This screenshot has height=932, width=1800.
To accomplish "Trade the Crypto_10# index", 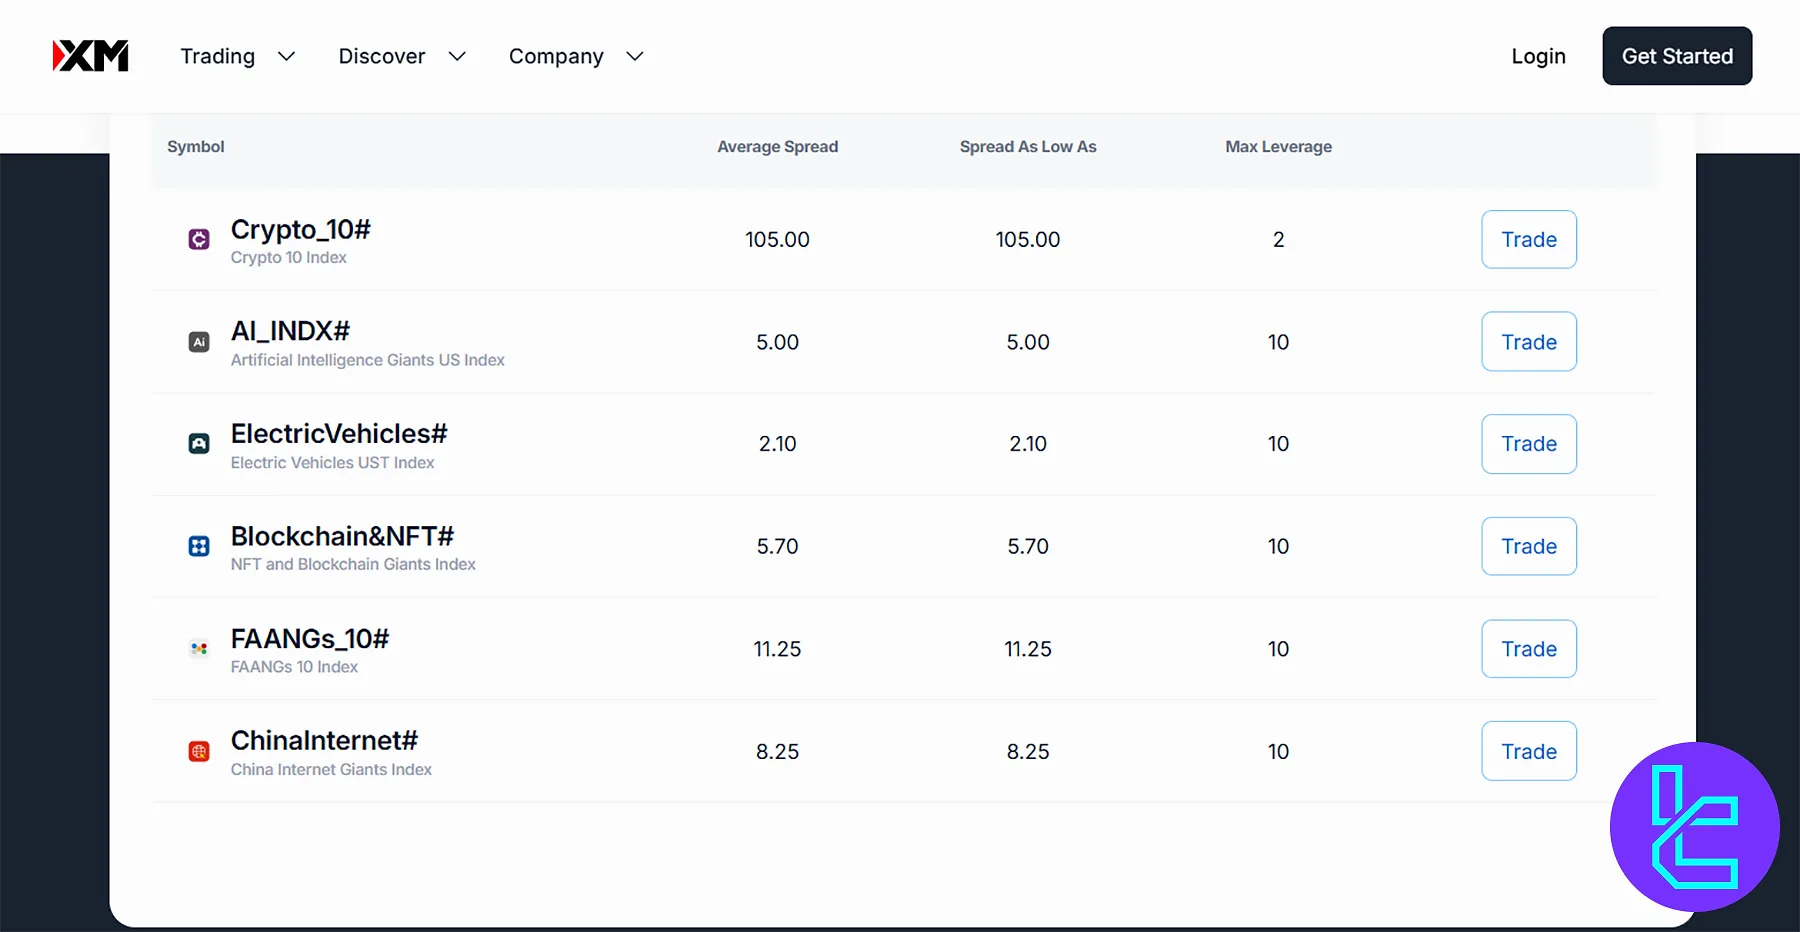I will 1528,240.
